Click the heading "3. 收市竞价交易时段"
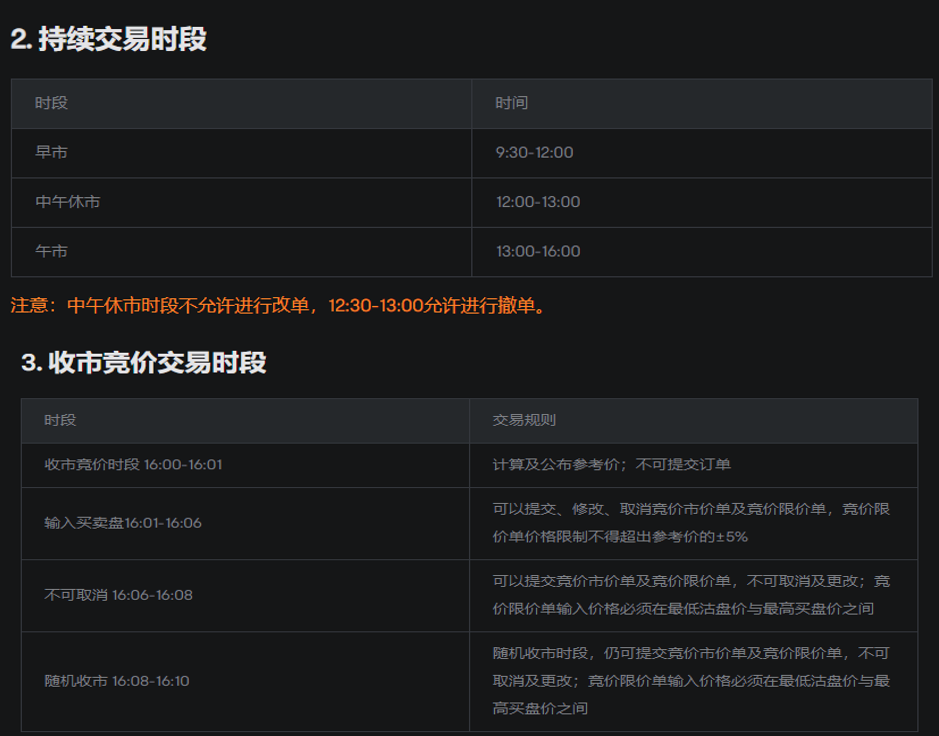 (144, 362)
